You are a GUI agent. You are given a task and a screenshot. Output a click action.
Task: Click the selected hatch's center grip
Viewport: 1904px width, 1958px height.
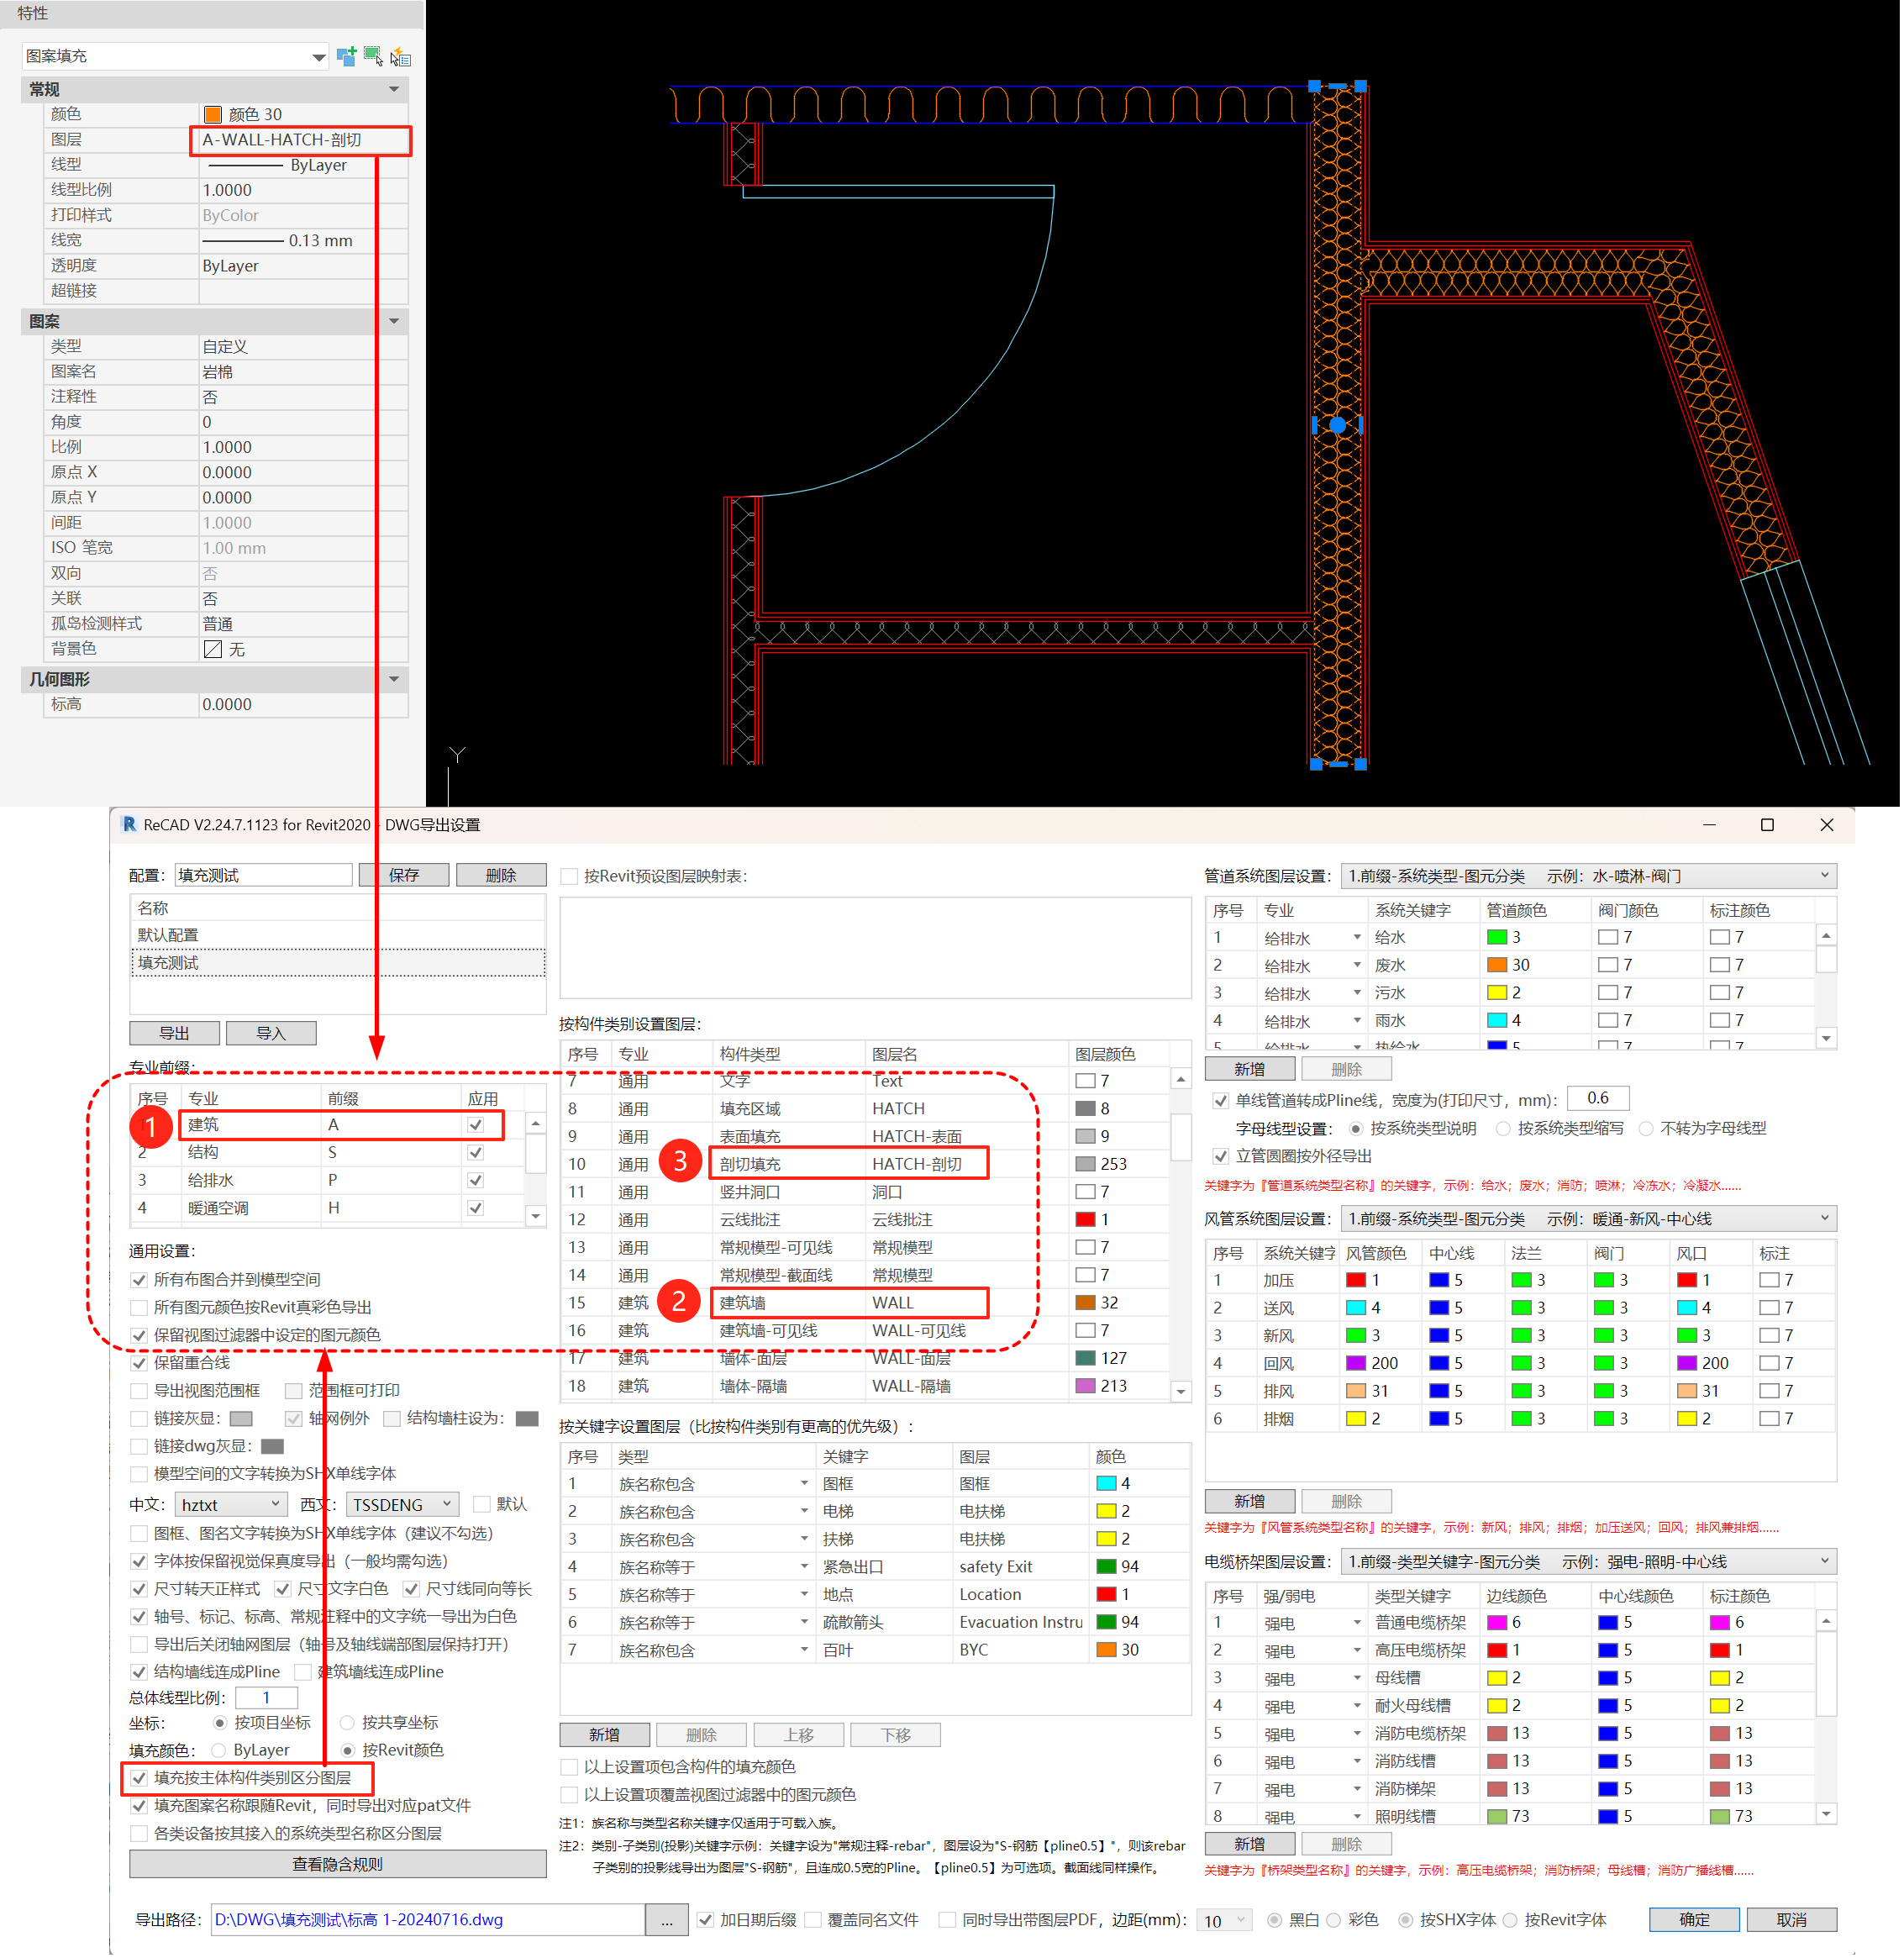[1337, 425]
